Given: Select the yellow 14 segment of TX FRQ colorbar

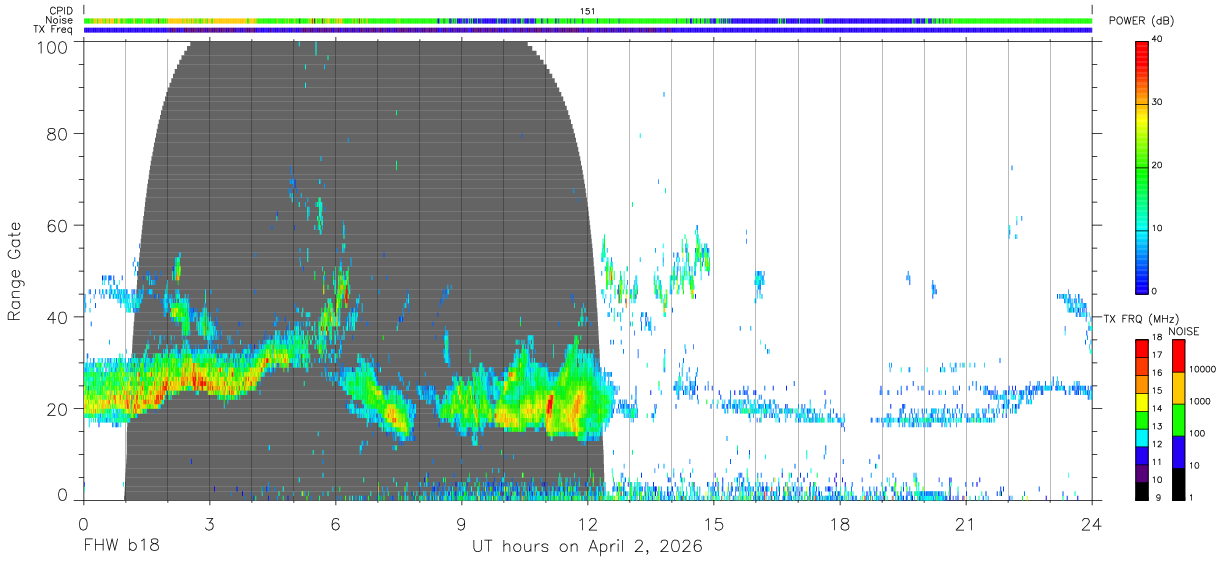Looking at the screenshot, I should click(1142, 402).
